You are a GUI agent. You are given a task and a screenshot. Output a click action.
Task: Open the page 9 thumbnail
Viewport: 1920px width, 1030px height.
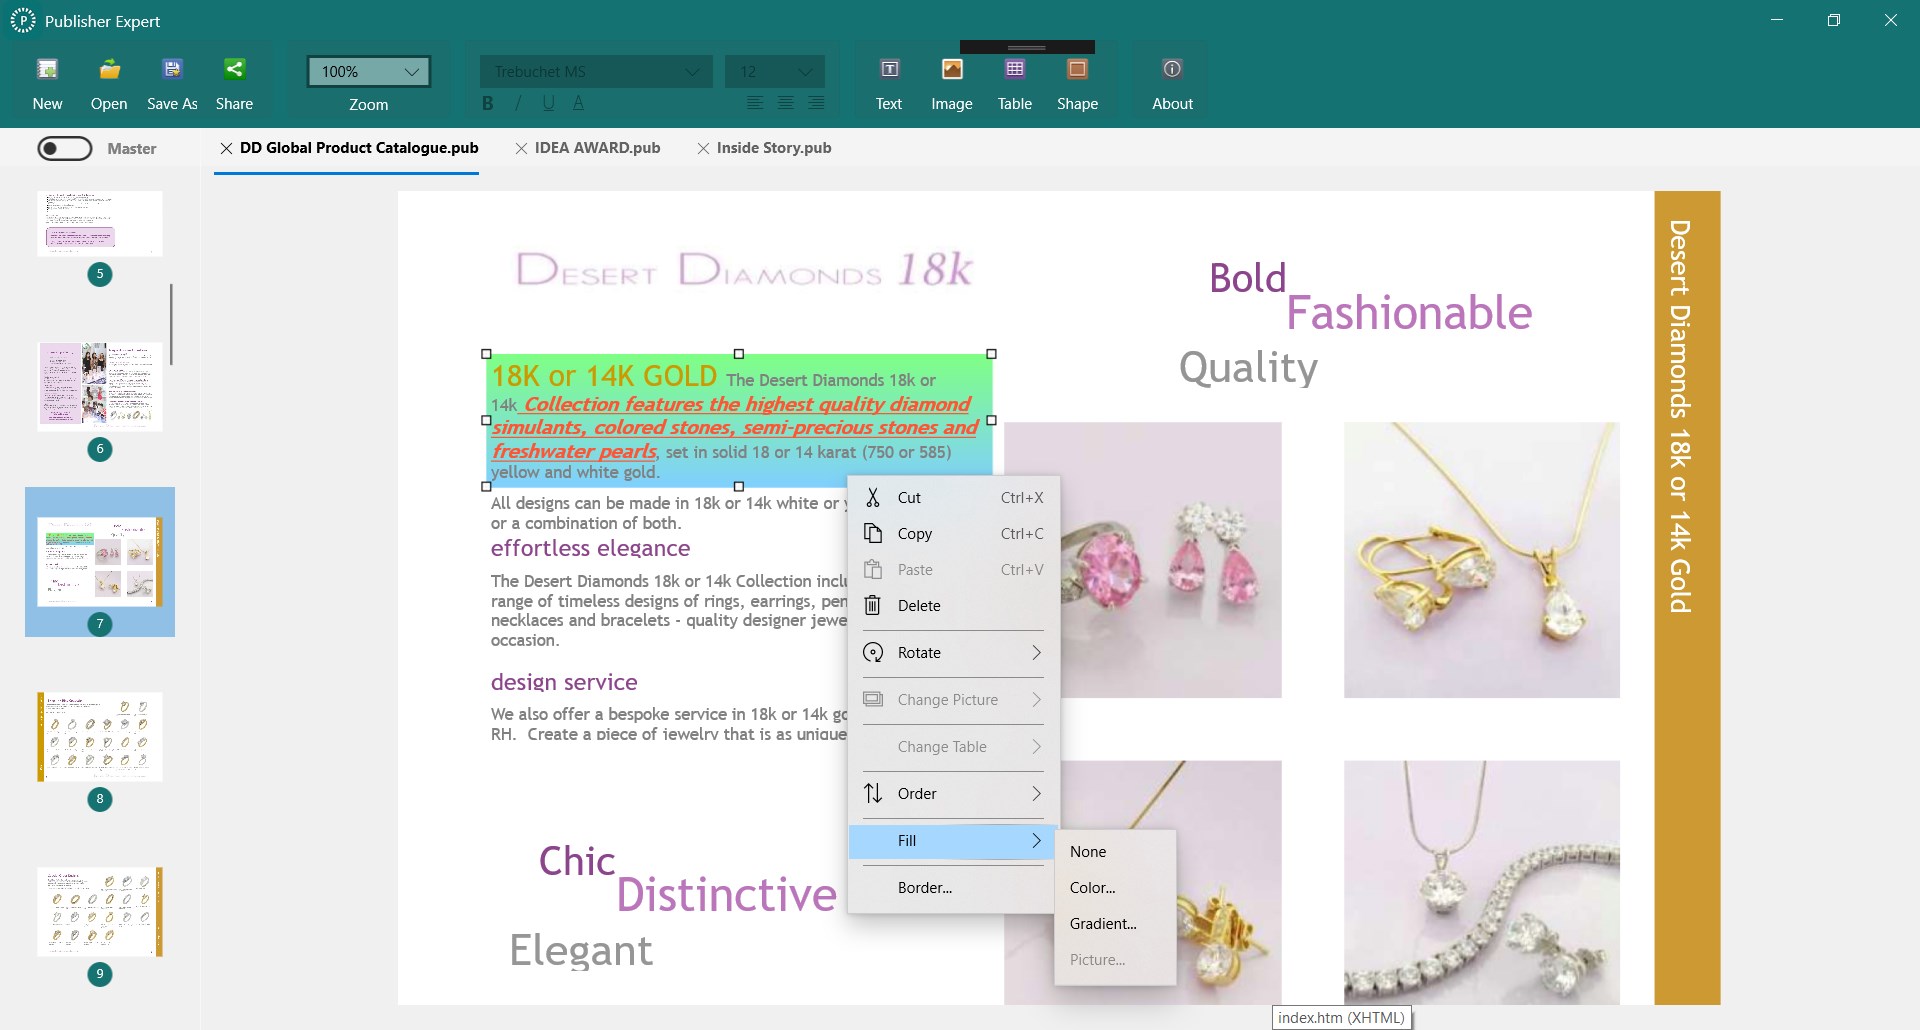point(100,912)
